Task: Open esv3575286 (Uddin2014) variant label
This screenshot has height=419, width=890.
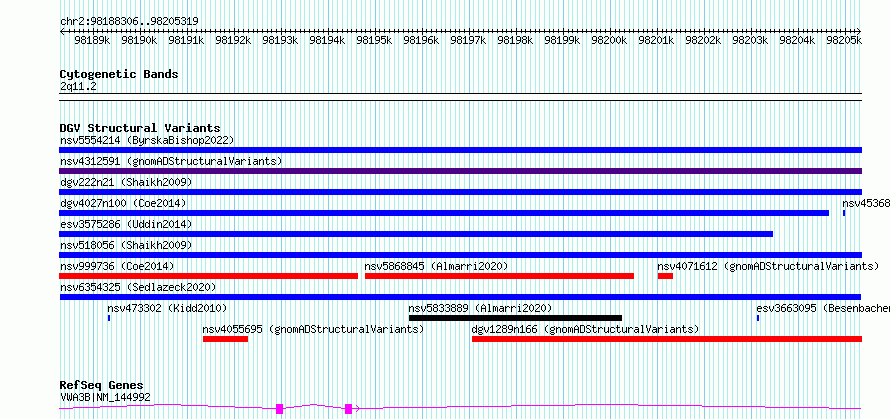Action: pyautogui.click(x=126, y=224)
